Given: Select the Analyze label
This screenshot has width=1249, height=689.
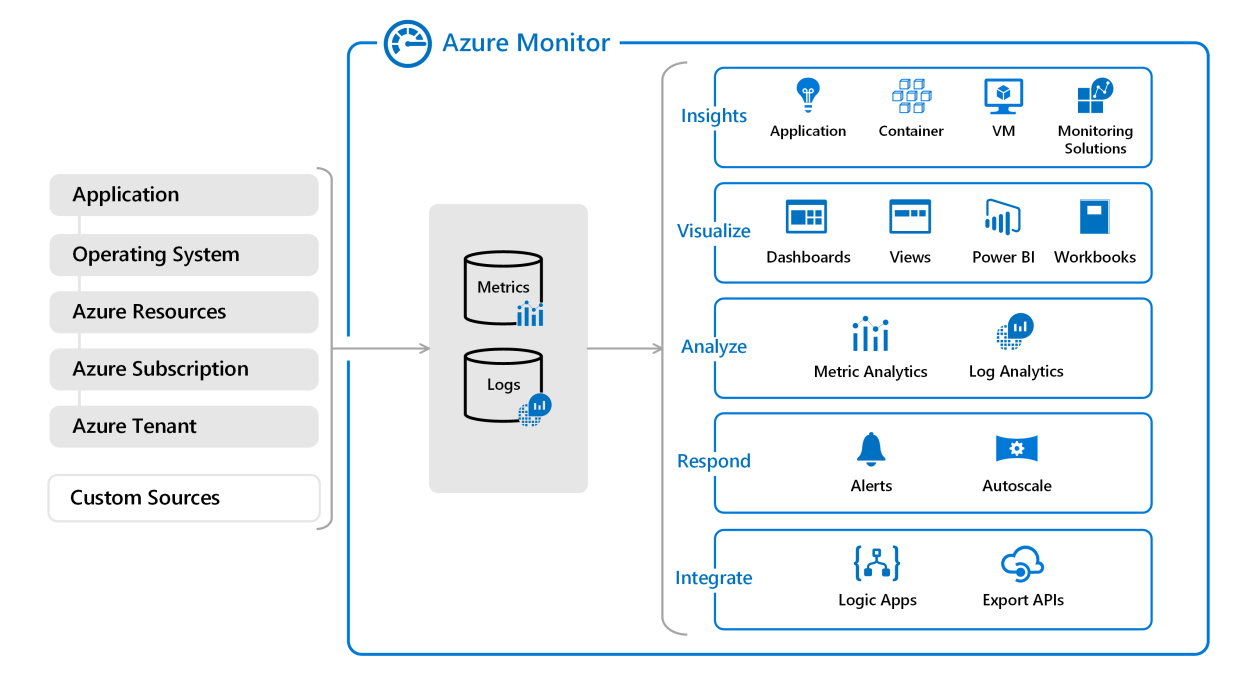Looking at the screenshot, I should tap(713, 346).
